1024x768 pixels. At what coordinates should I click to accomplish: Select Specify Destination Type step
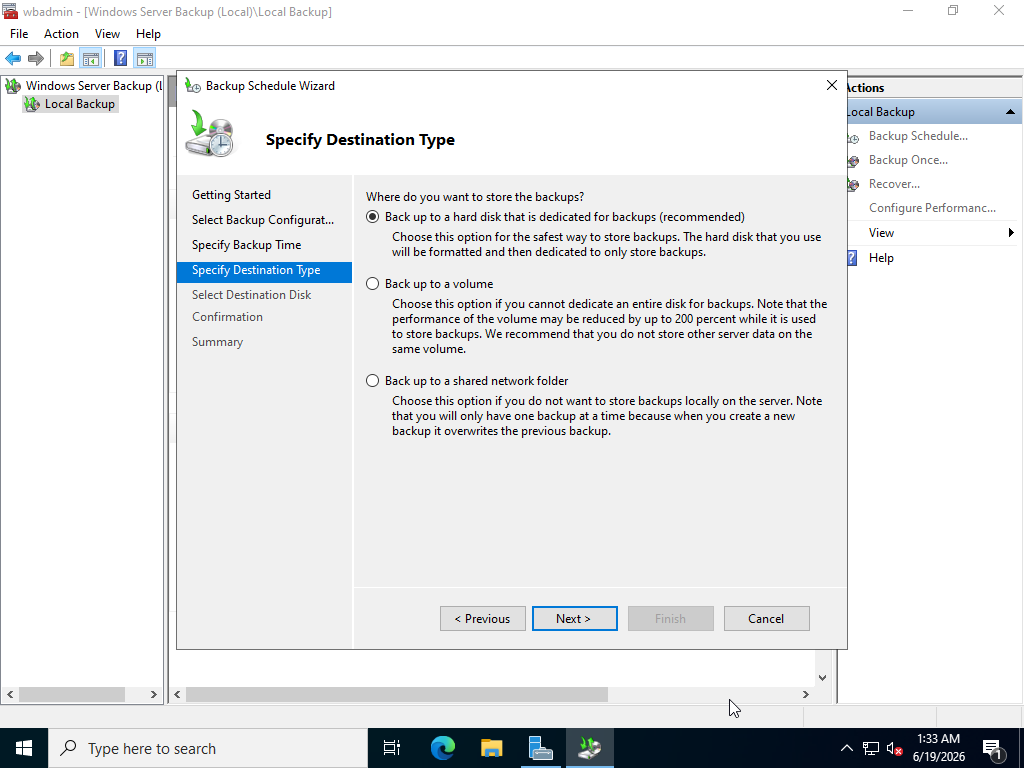click(264, 270)
